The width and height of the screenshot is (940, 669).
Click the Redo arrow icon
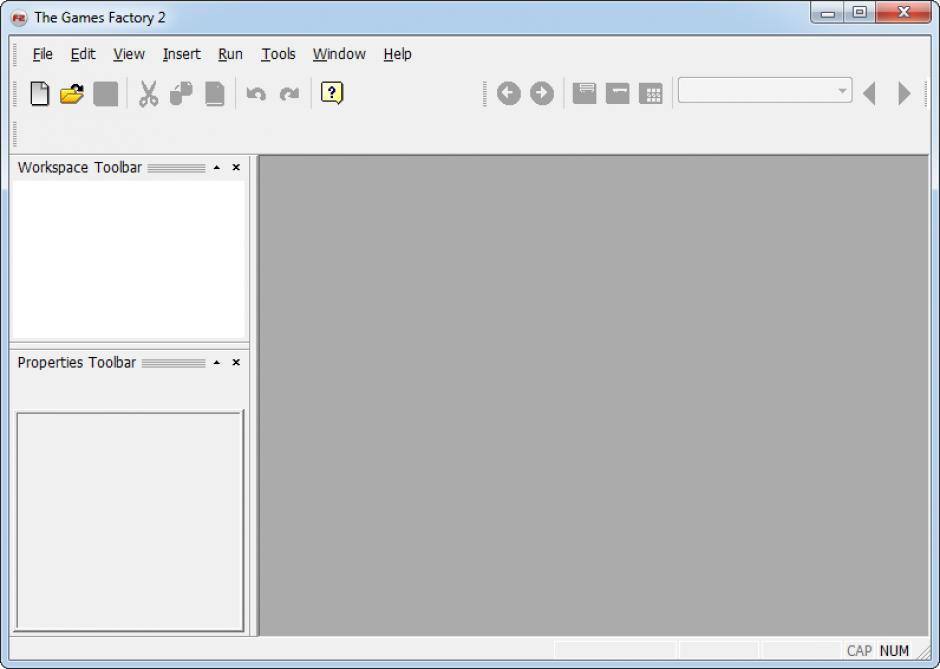coord(290,94)
